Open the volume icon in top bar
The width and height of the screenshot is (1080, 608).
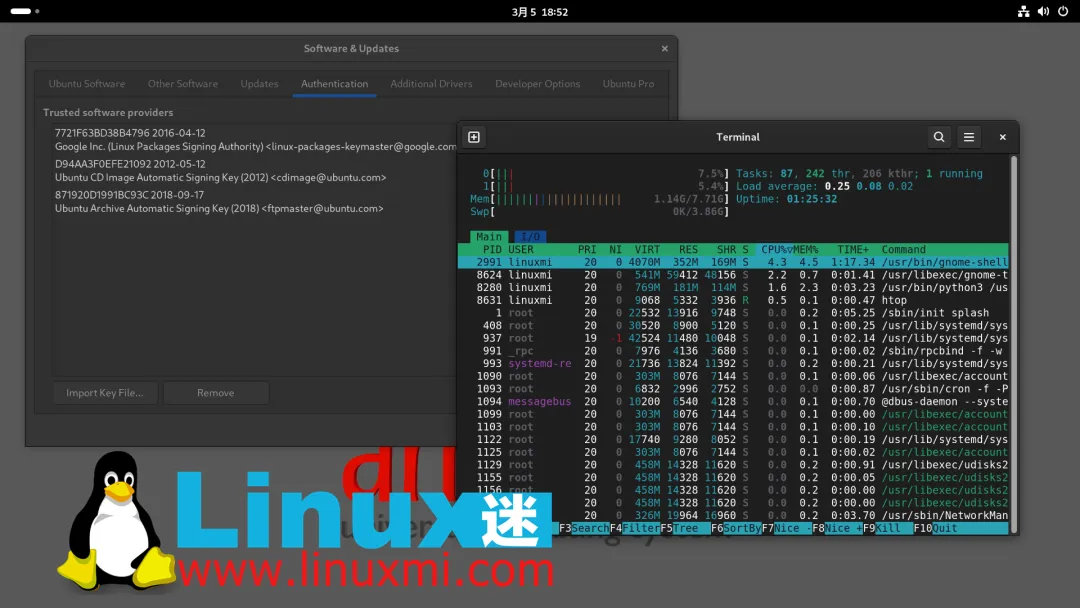[x=1043, y=12]
